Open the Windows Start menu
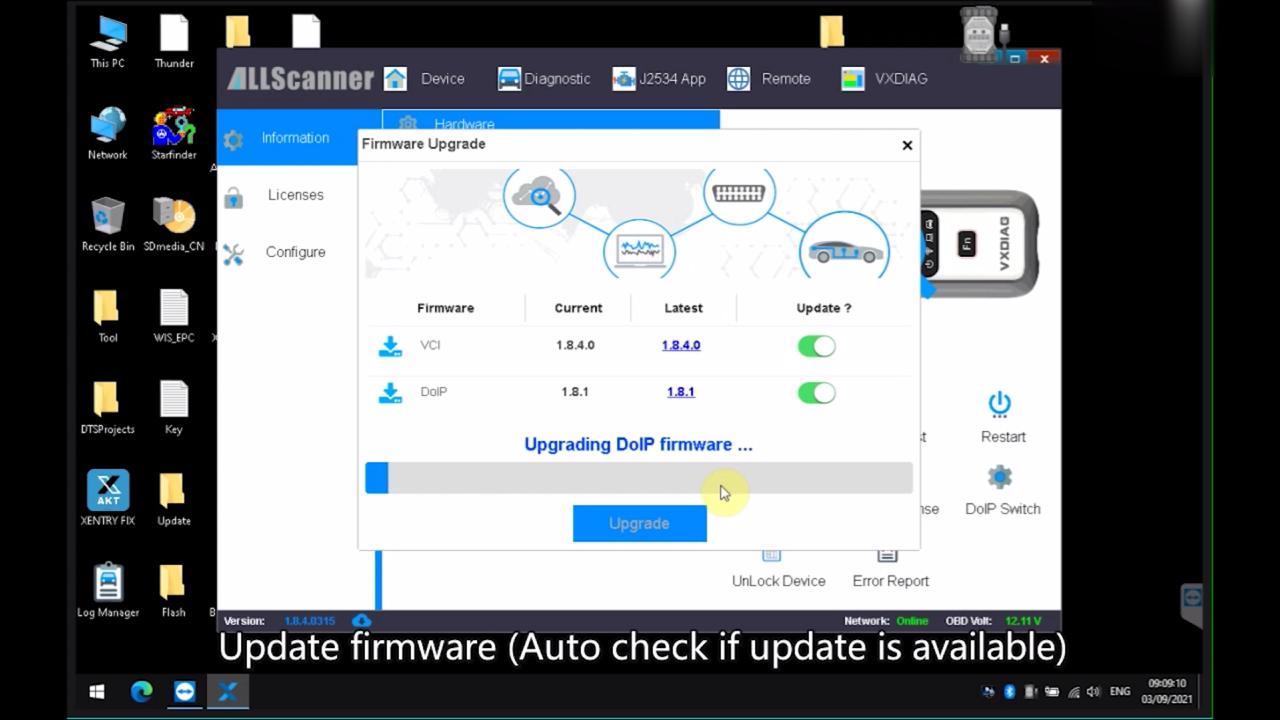Image resolution: width=1280 pixels, height=720 pixels. (97, 692)
